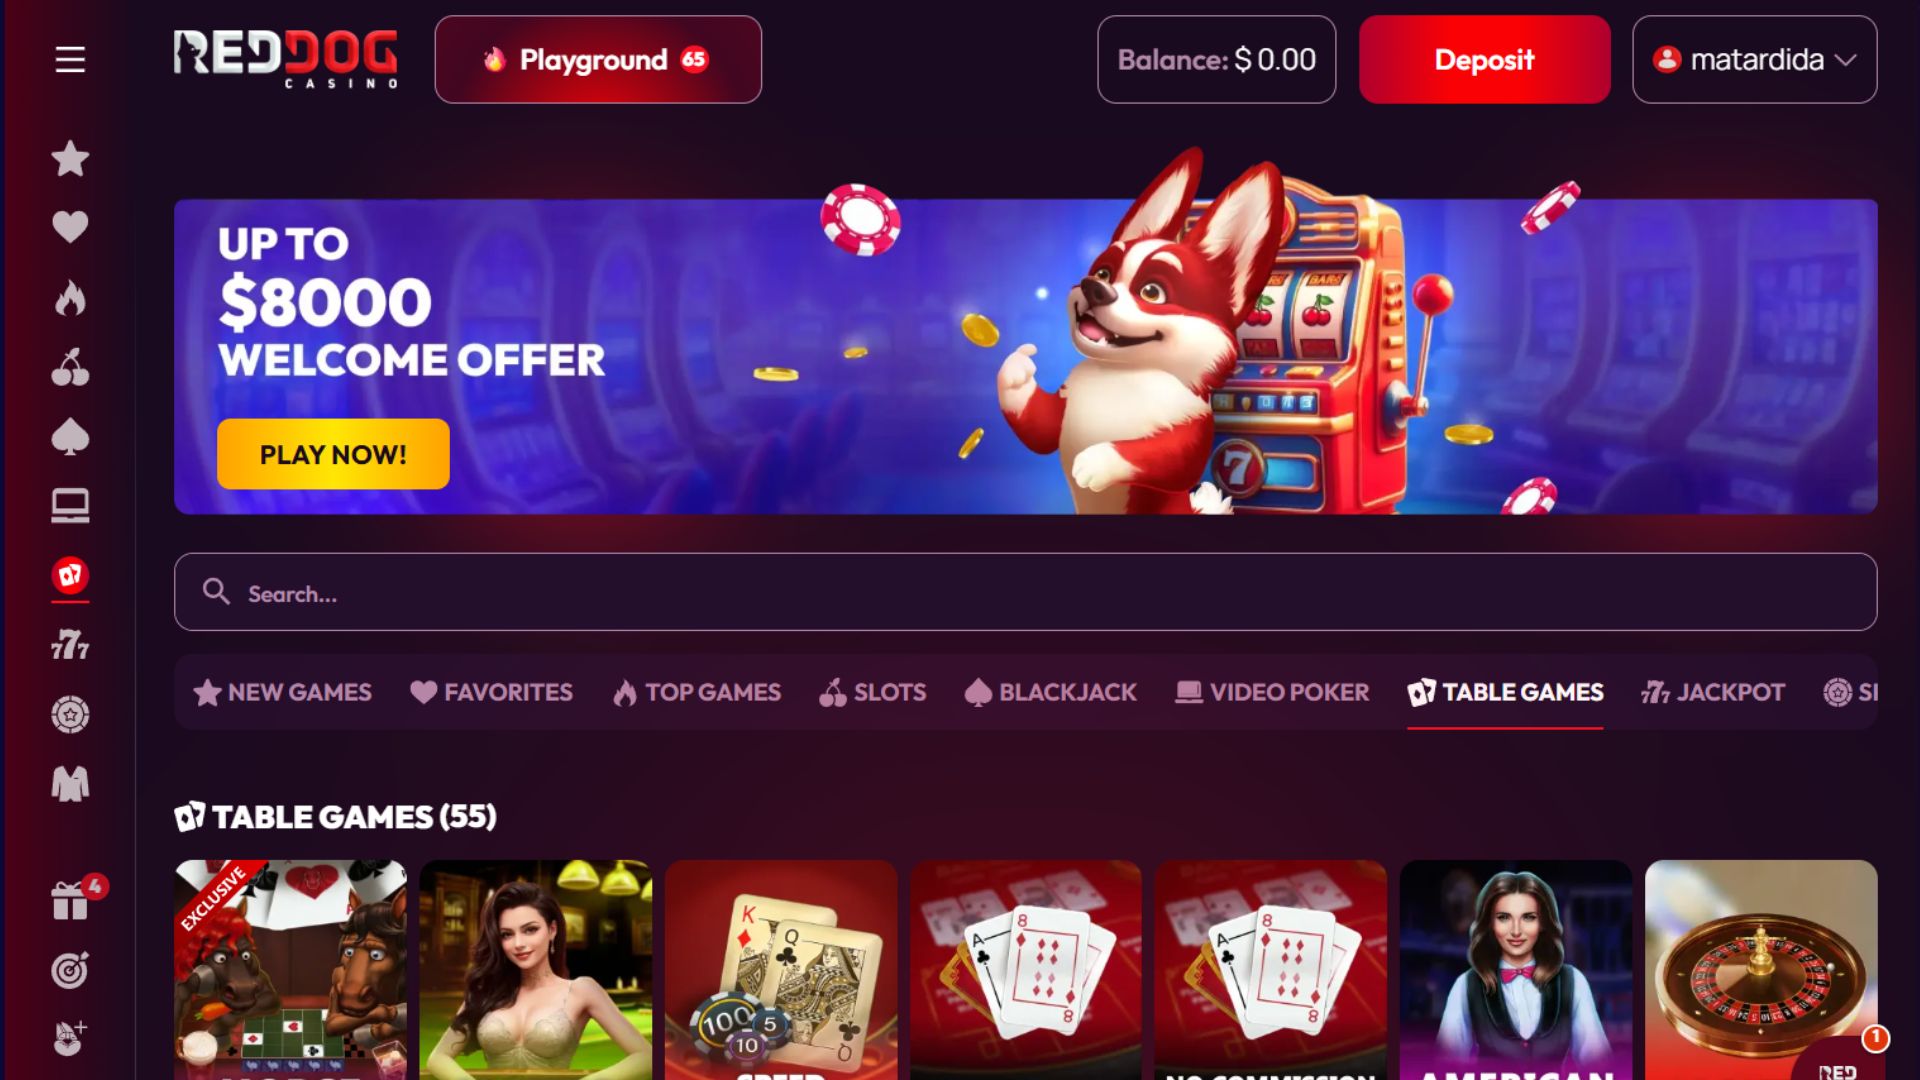This screenshot has height=1080, width=1920.
Task: Select the spade Blackjack sidebar icon
Action: coord(70,437)
